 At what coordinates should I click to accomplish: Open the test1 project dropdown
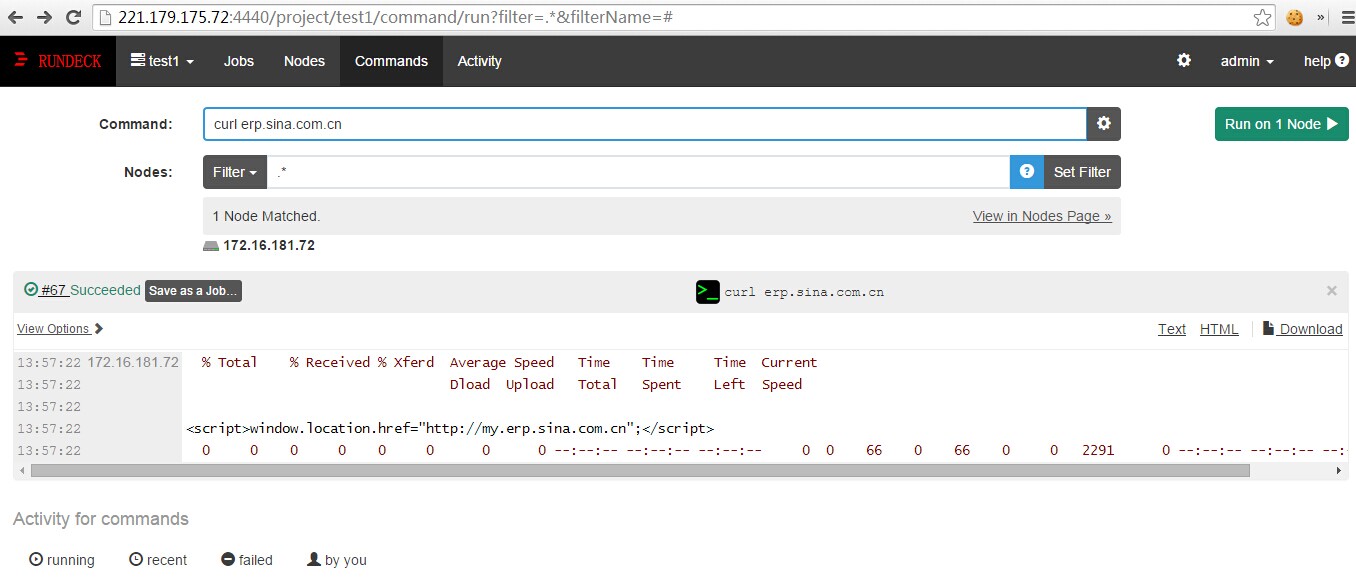coord(162,61)
